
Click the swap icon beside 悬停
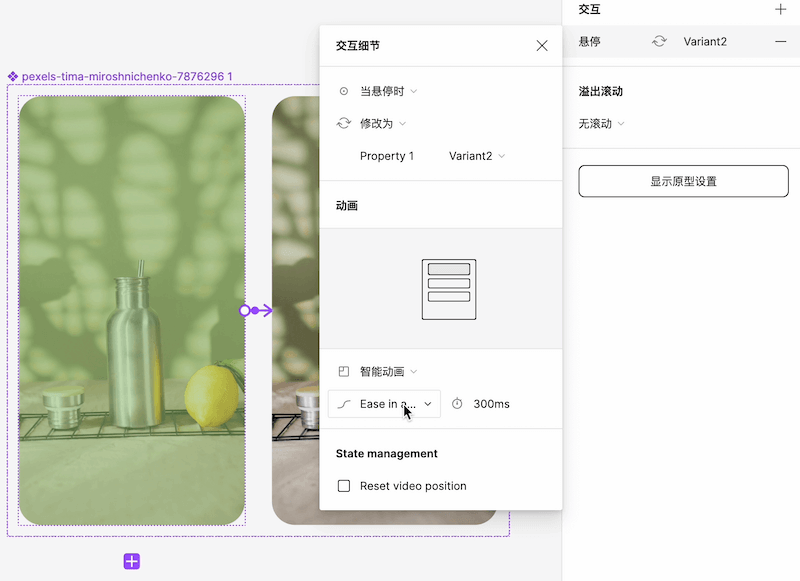click(x=658, y=41)
